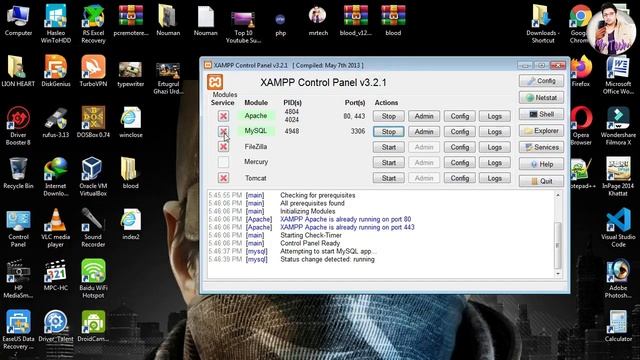Toggle FileZilla service checkbox

coord(223,147)
